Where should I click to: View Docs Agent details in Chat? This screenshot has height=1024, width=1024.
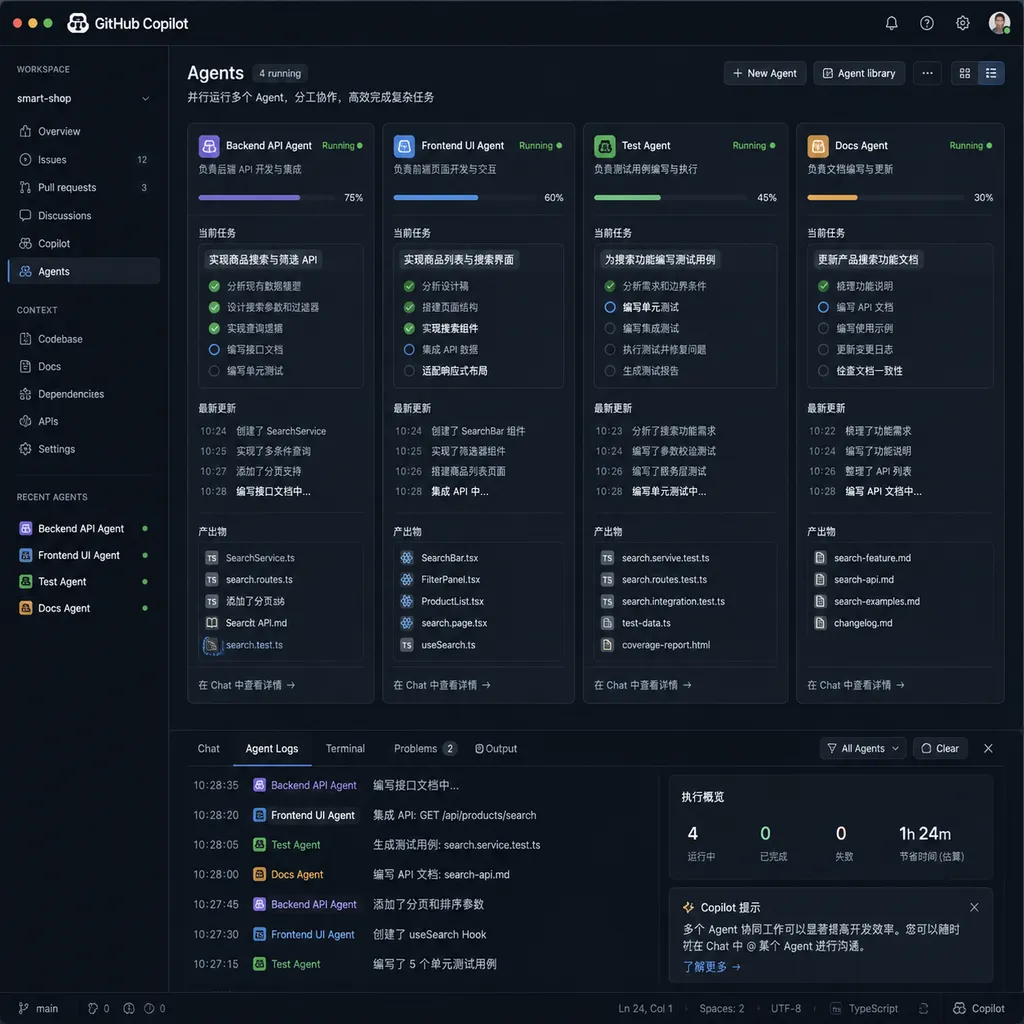pos(856,685)
